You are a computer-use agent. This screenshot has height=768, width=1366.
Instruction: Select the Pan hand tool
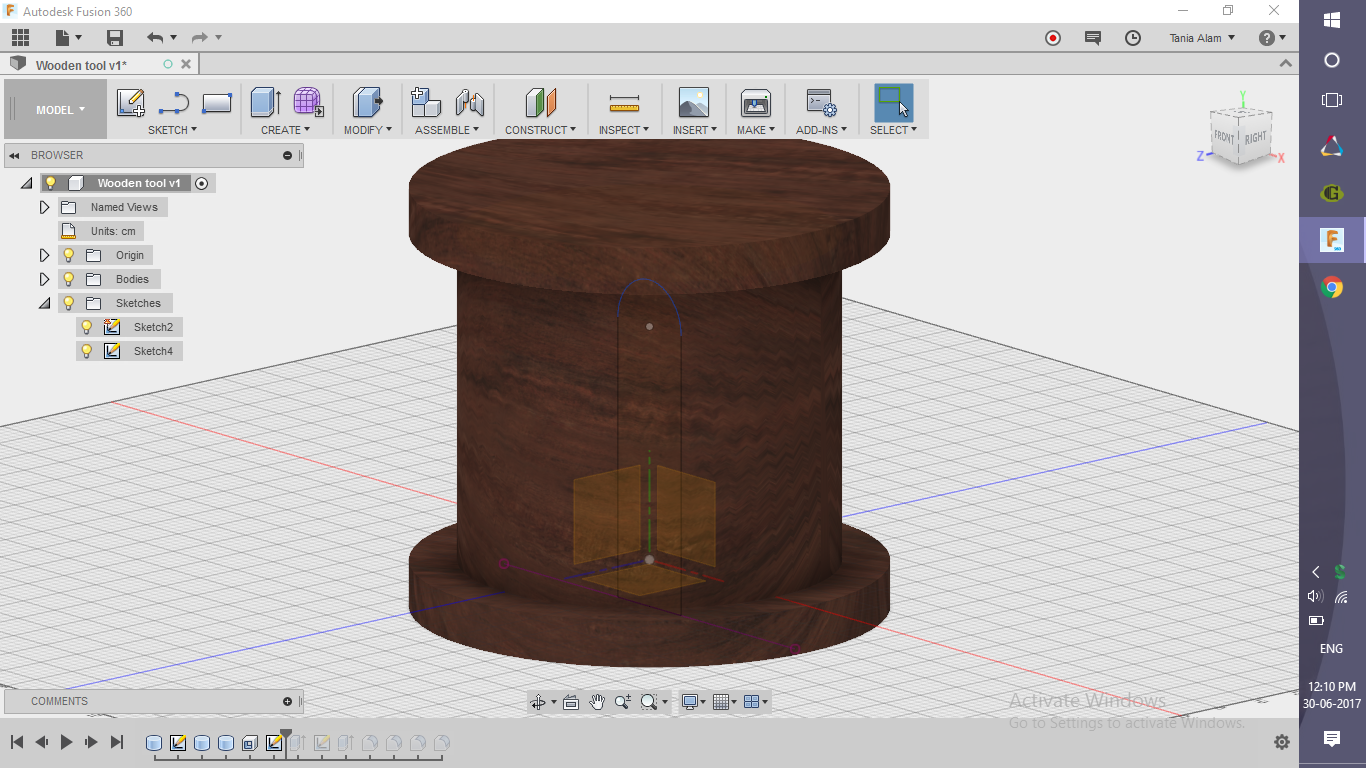coord(597,702)
